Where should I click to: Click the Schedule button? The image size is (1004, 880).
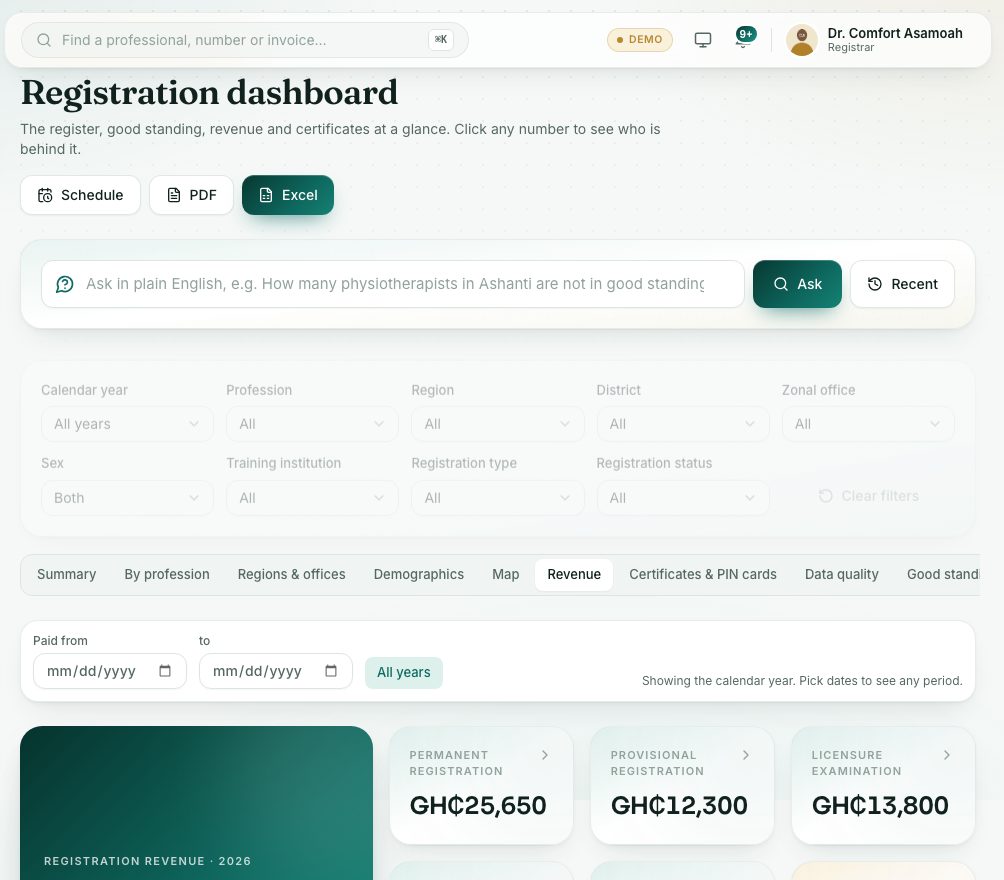[x=80, y=195]
